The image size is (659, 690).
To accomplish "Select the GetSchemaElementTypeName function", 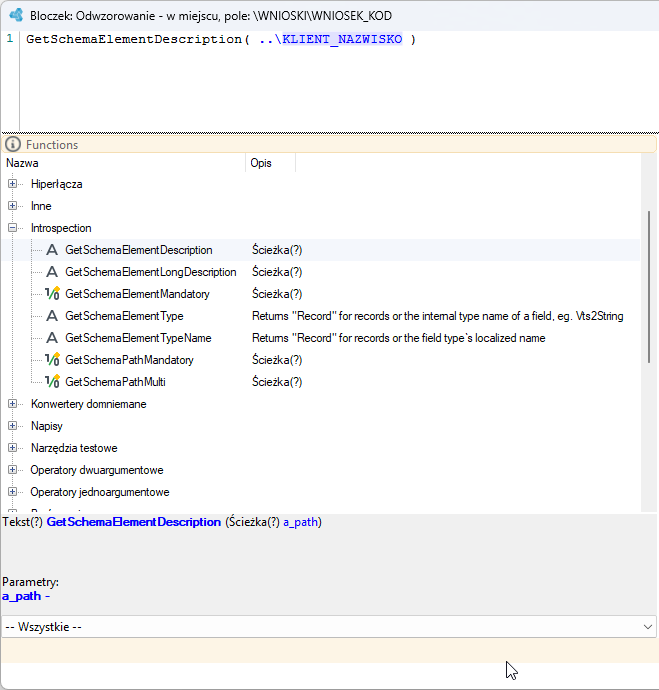I will pyautogui.click(x=138, y=338).
